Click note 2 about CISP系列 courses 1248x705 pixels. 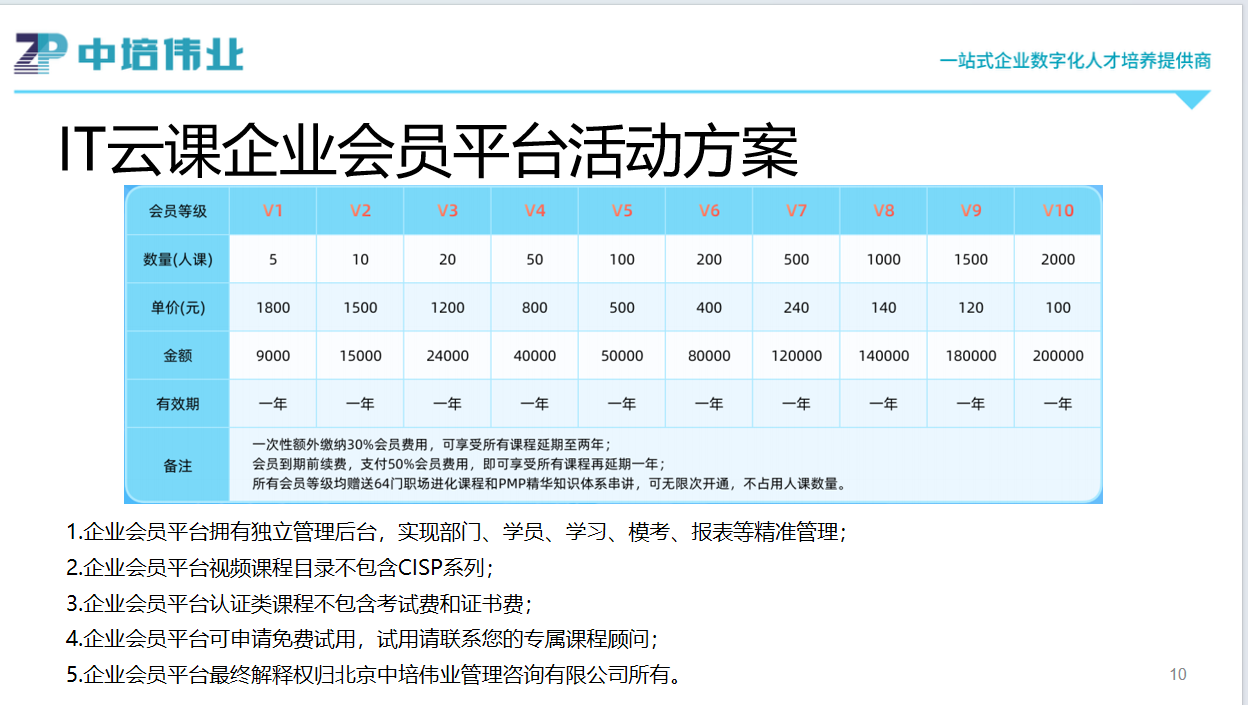(x=283, y=566)
